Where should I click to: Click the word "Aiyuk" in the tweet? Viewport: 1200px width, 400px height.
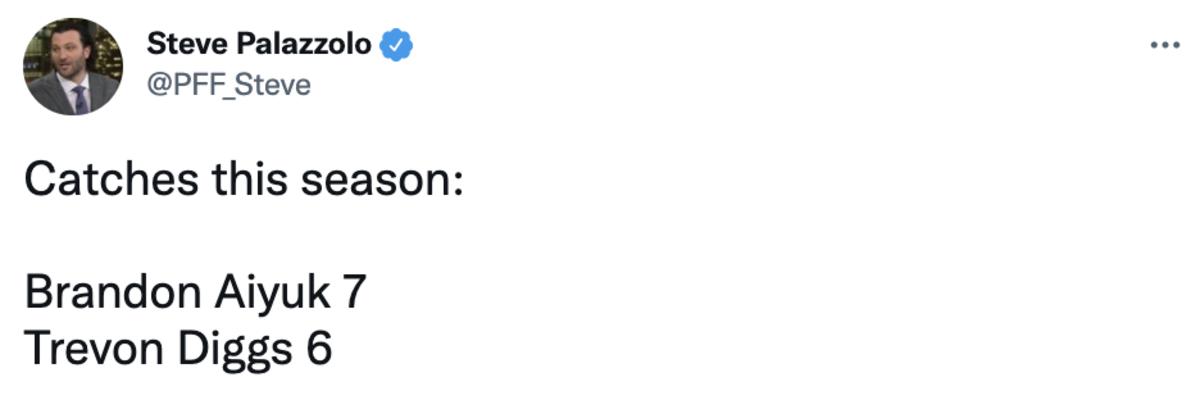pyautogui.click(x=271, y=295)
